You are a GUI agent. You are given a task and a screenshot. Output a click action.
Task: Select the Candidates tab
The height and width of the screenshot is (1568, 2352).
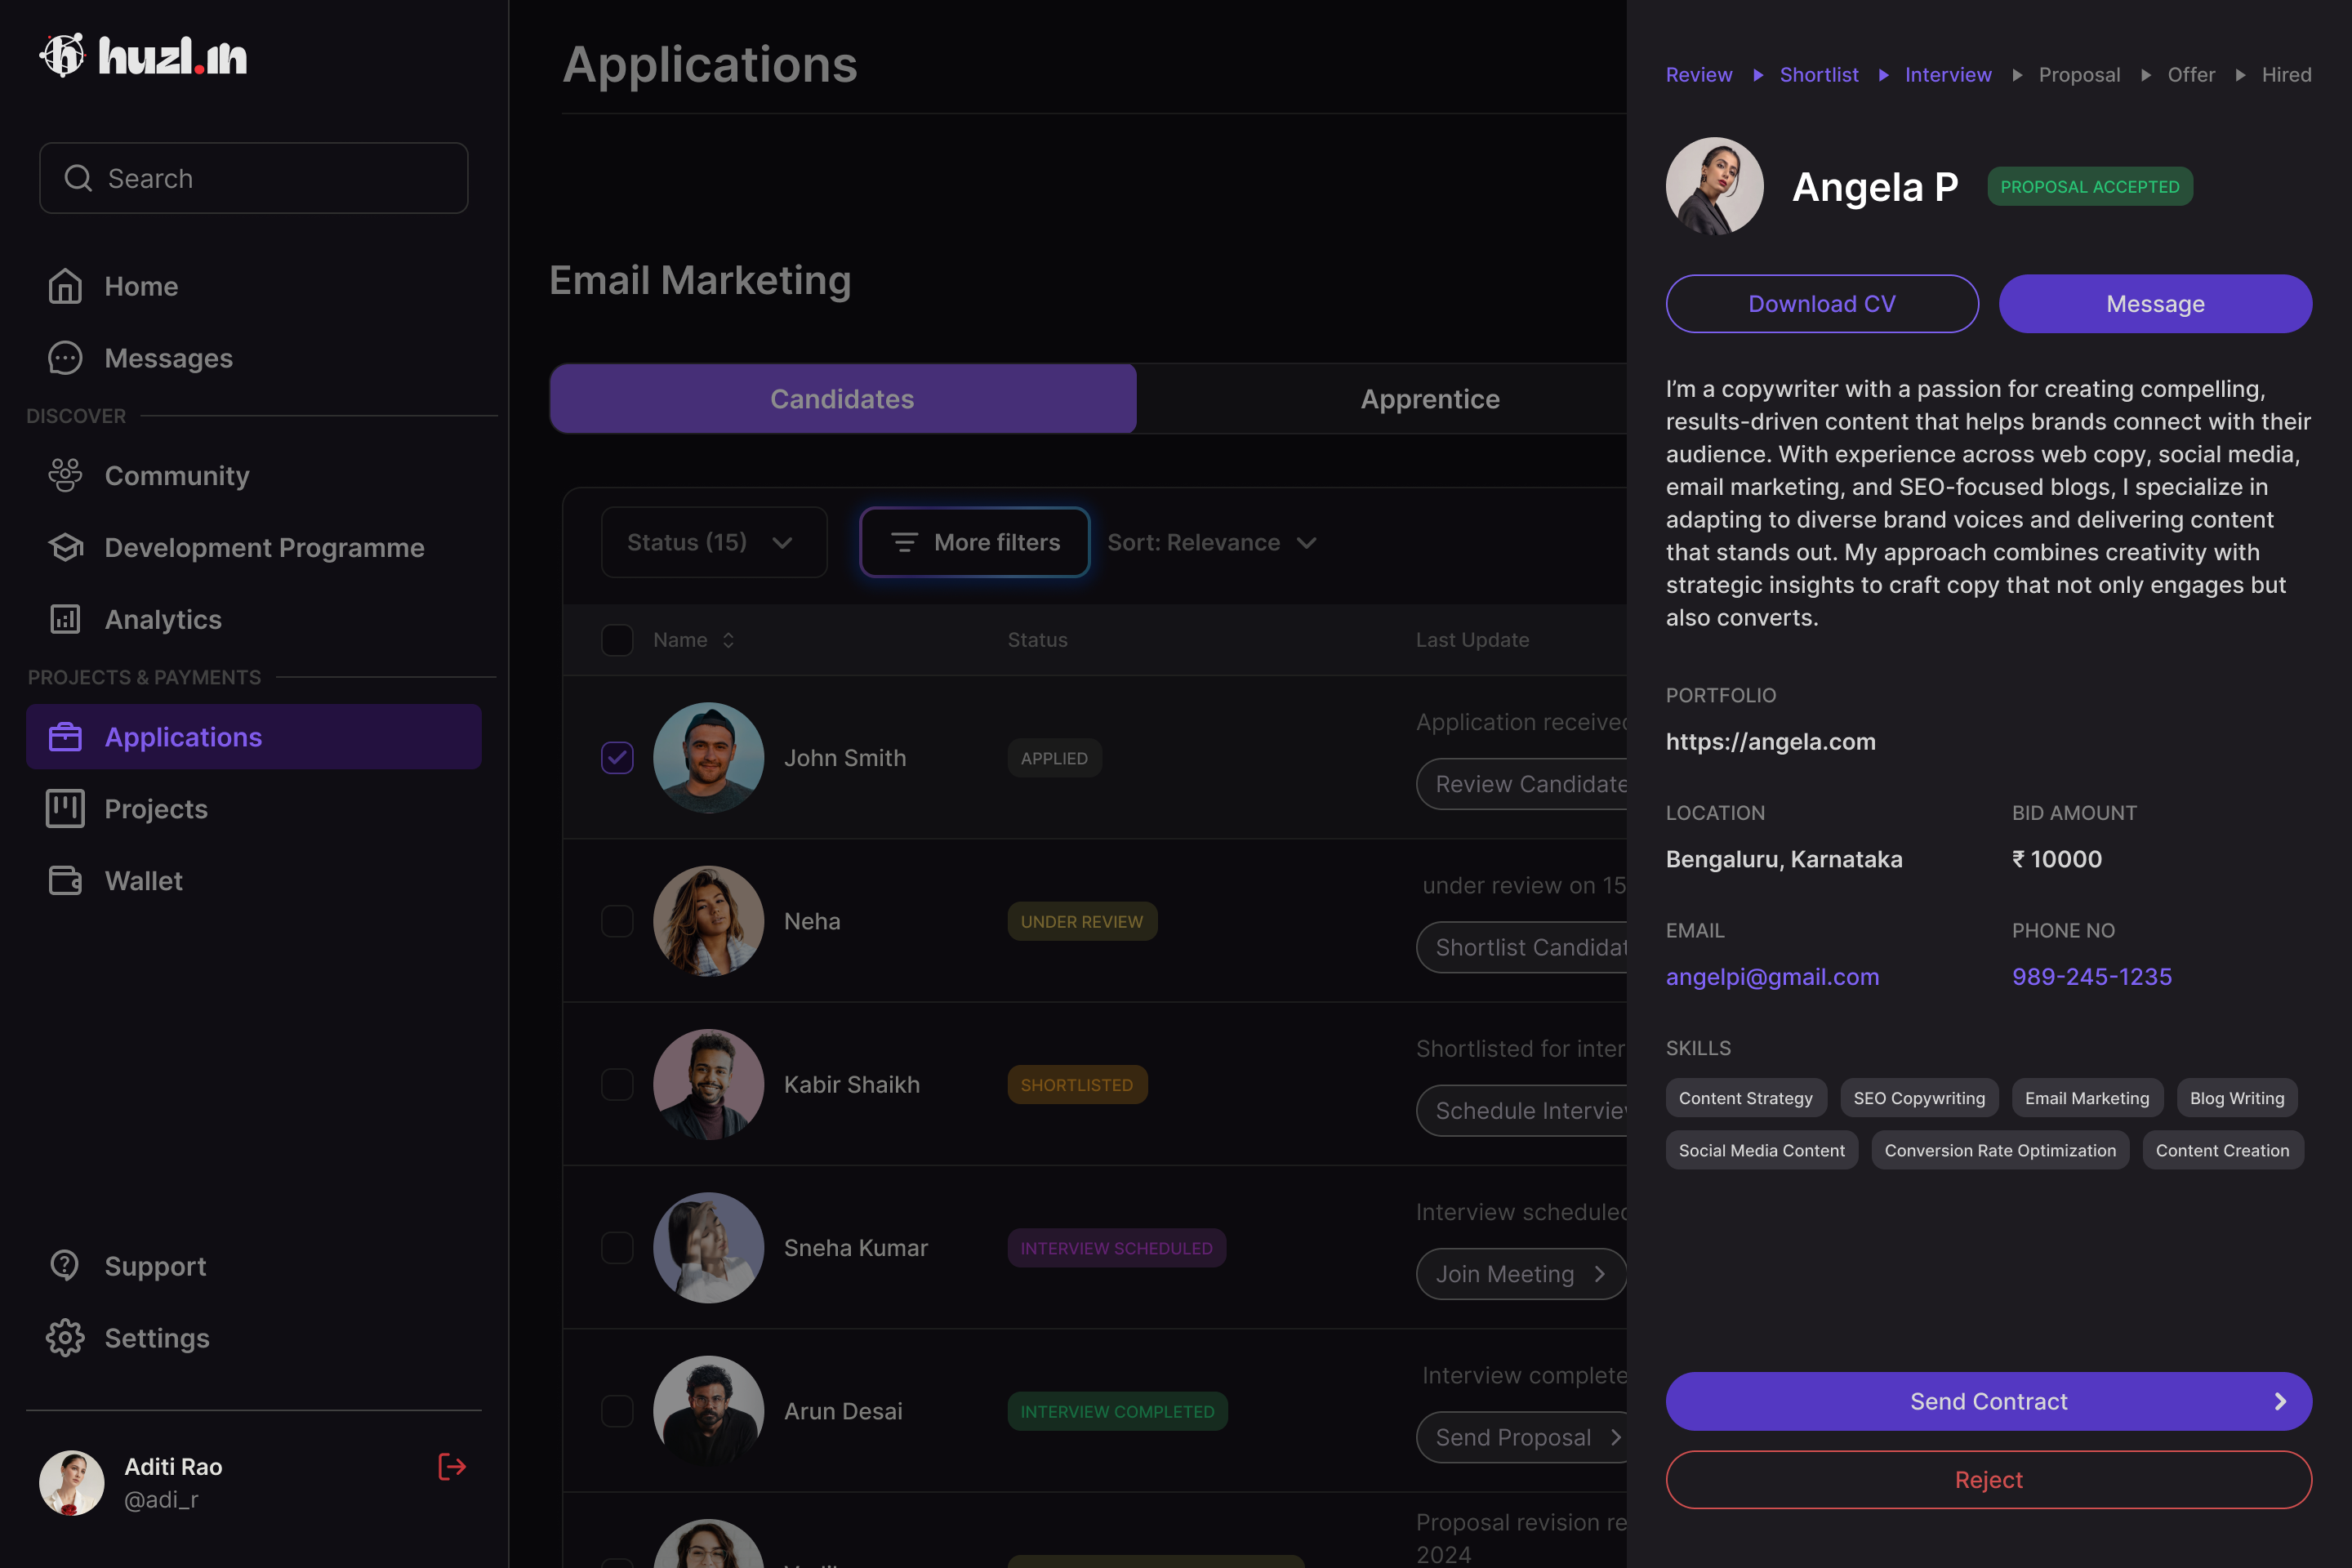click(x=842, y=399)
